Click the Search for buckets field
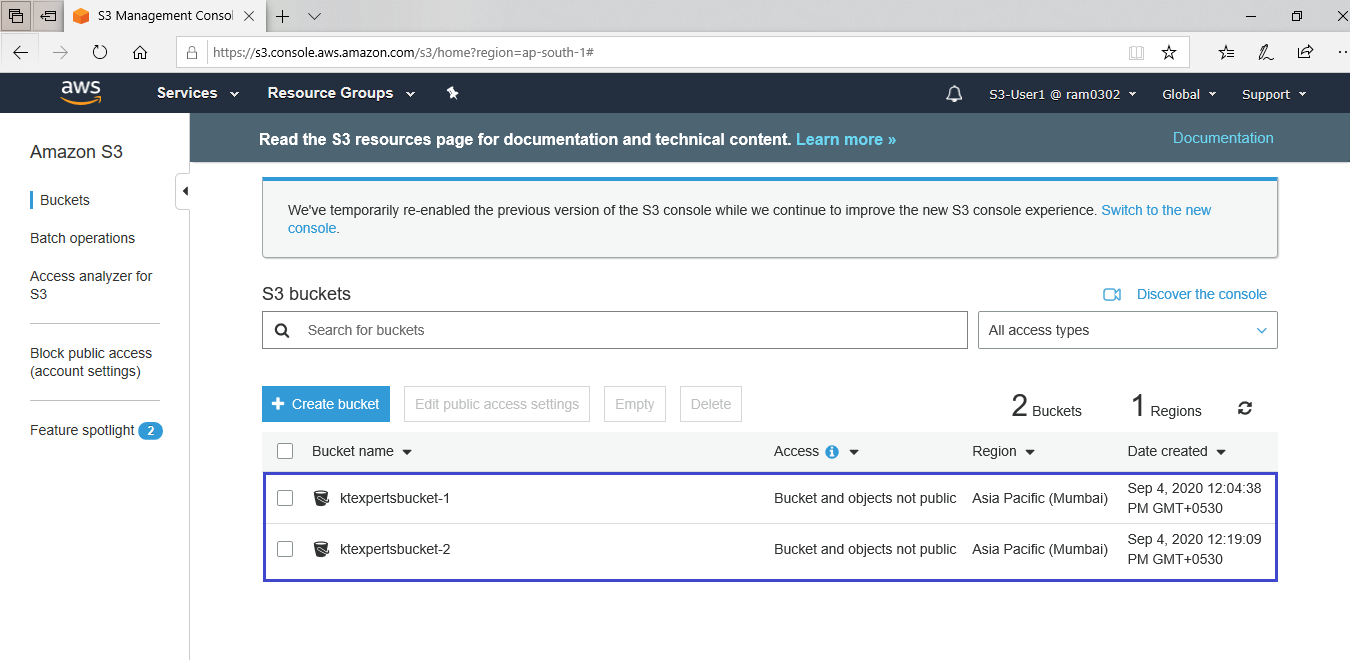Viewport: 1350px width, 660px height. [x=615, y=330]
